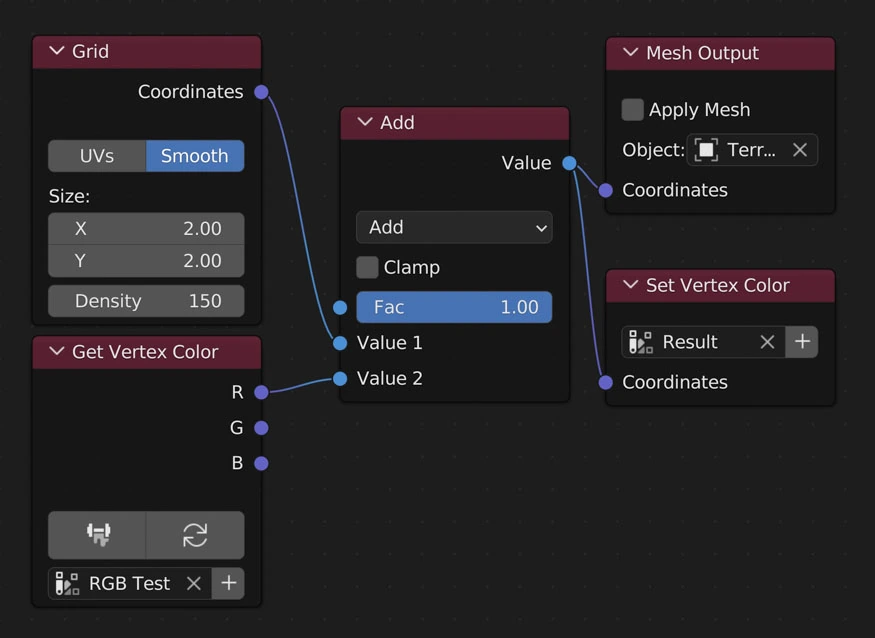
Task: Click the Density value field
Action: (x=146, y=301)
